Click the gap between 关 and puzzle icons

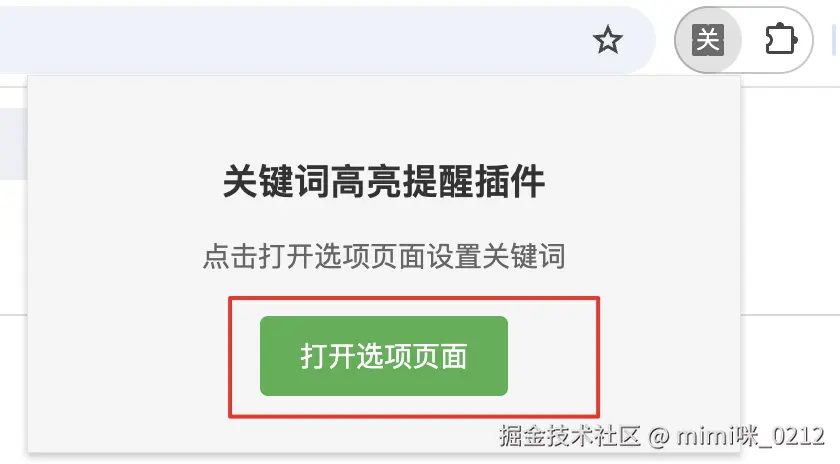[x=749, y=40]
